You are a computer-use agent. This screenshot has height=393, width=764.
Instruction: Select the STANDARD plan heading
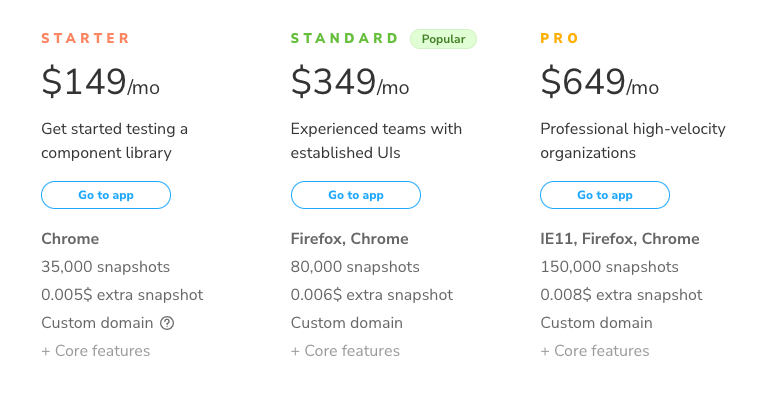[344, 38]
